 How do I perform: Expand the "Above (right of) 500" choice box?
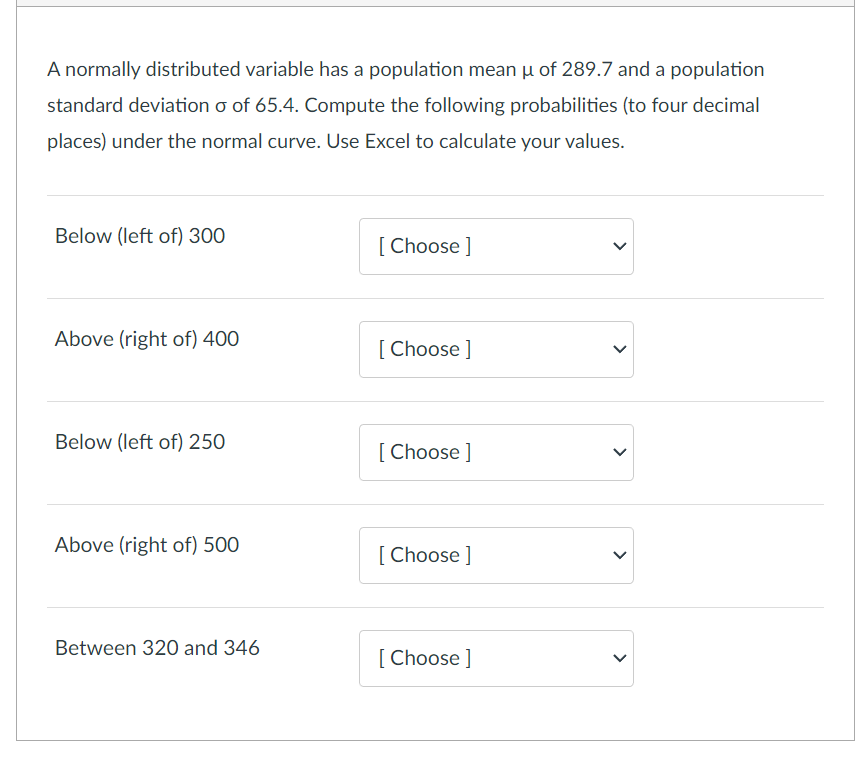tap(496, 555)
